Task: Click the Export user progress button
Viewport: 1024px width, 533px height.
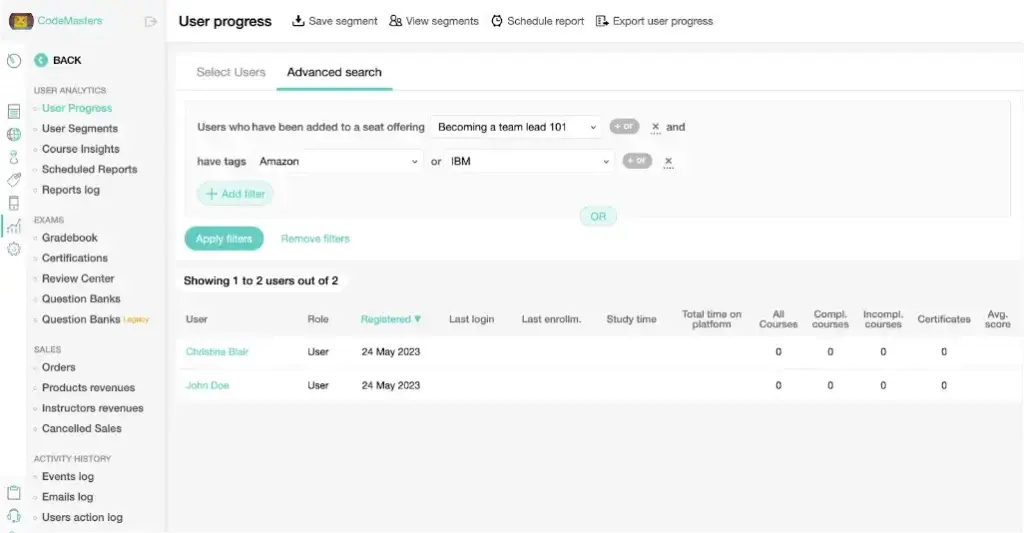Action: [654, 21]
